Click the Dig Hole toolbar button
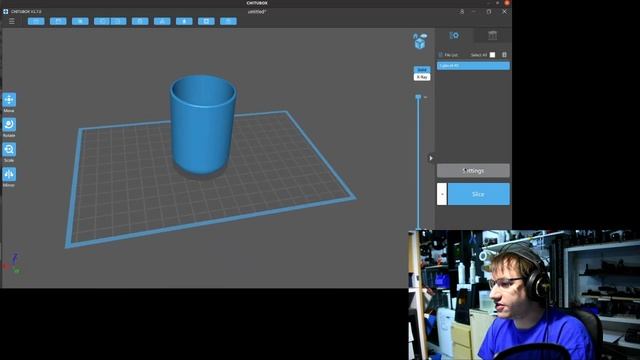The width and height of the screenshot is (640, 360). [206, 21]
